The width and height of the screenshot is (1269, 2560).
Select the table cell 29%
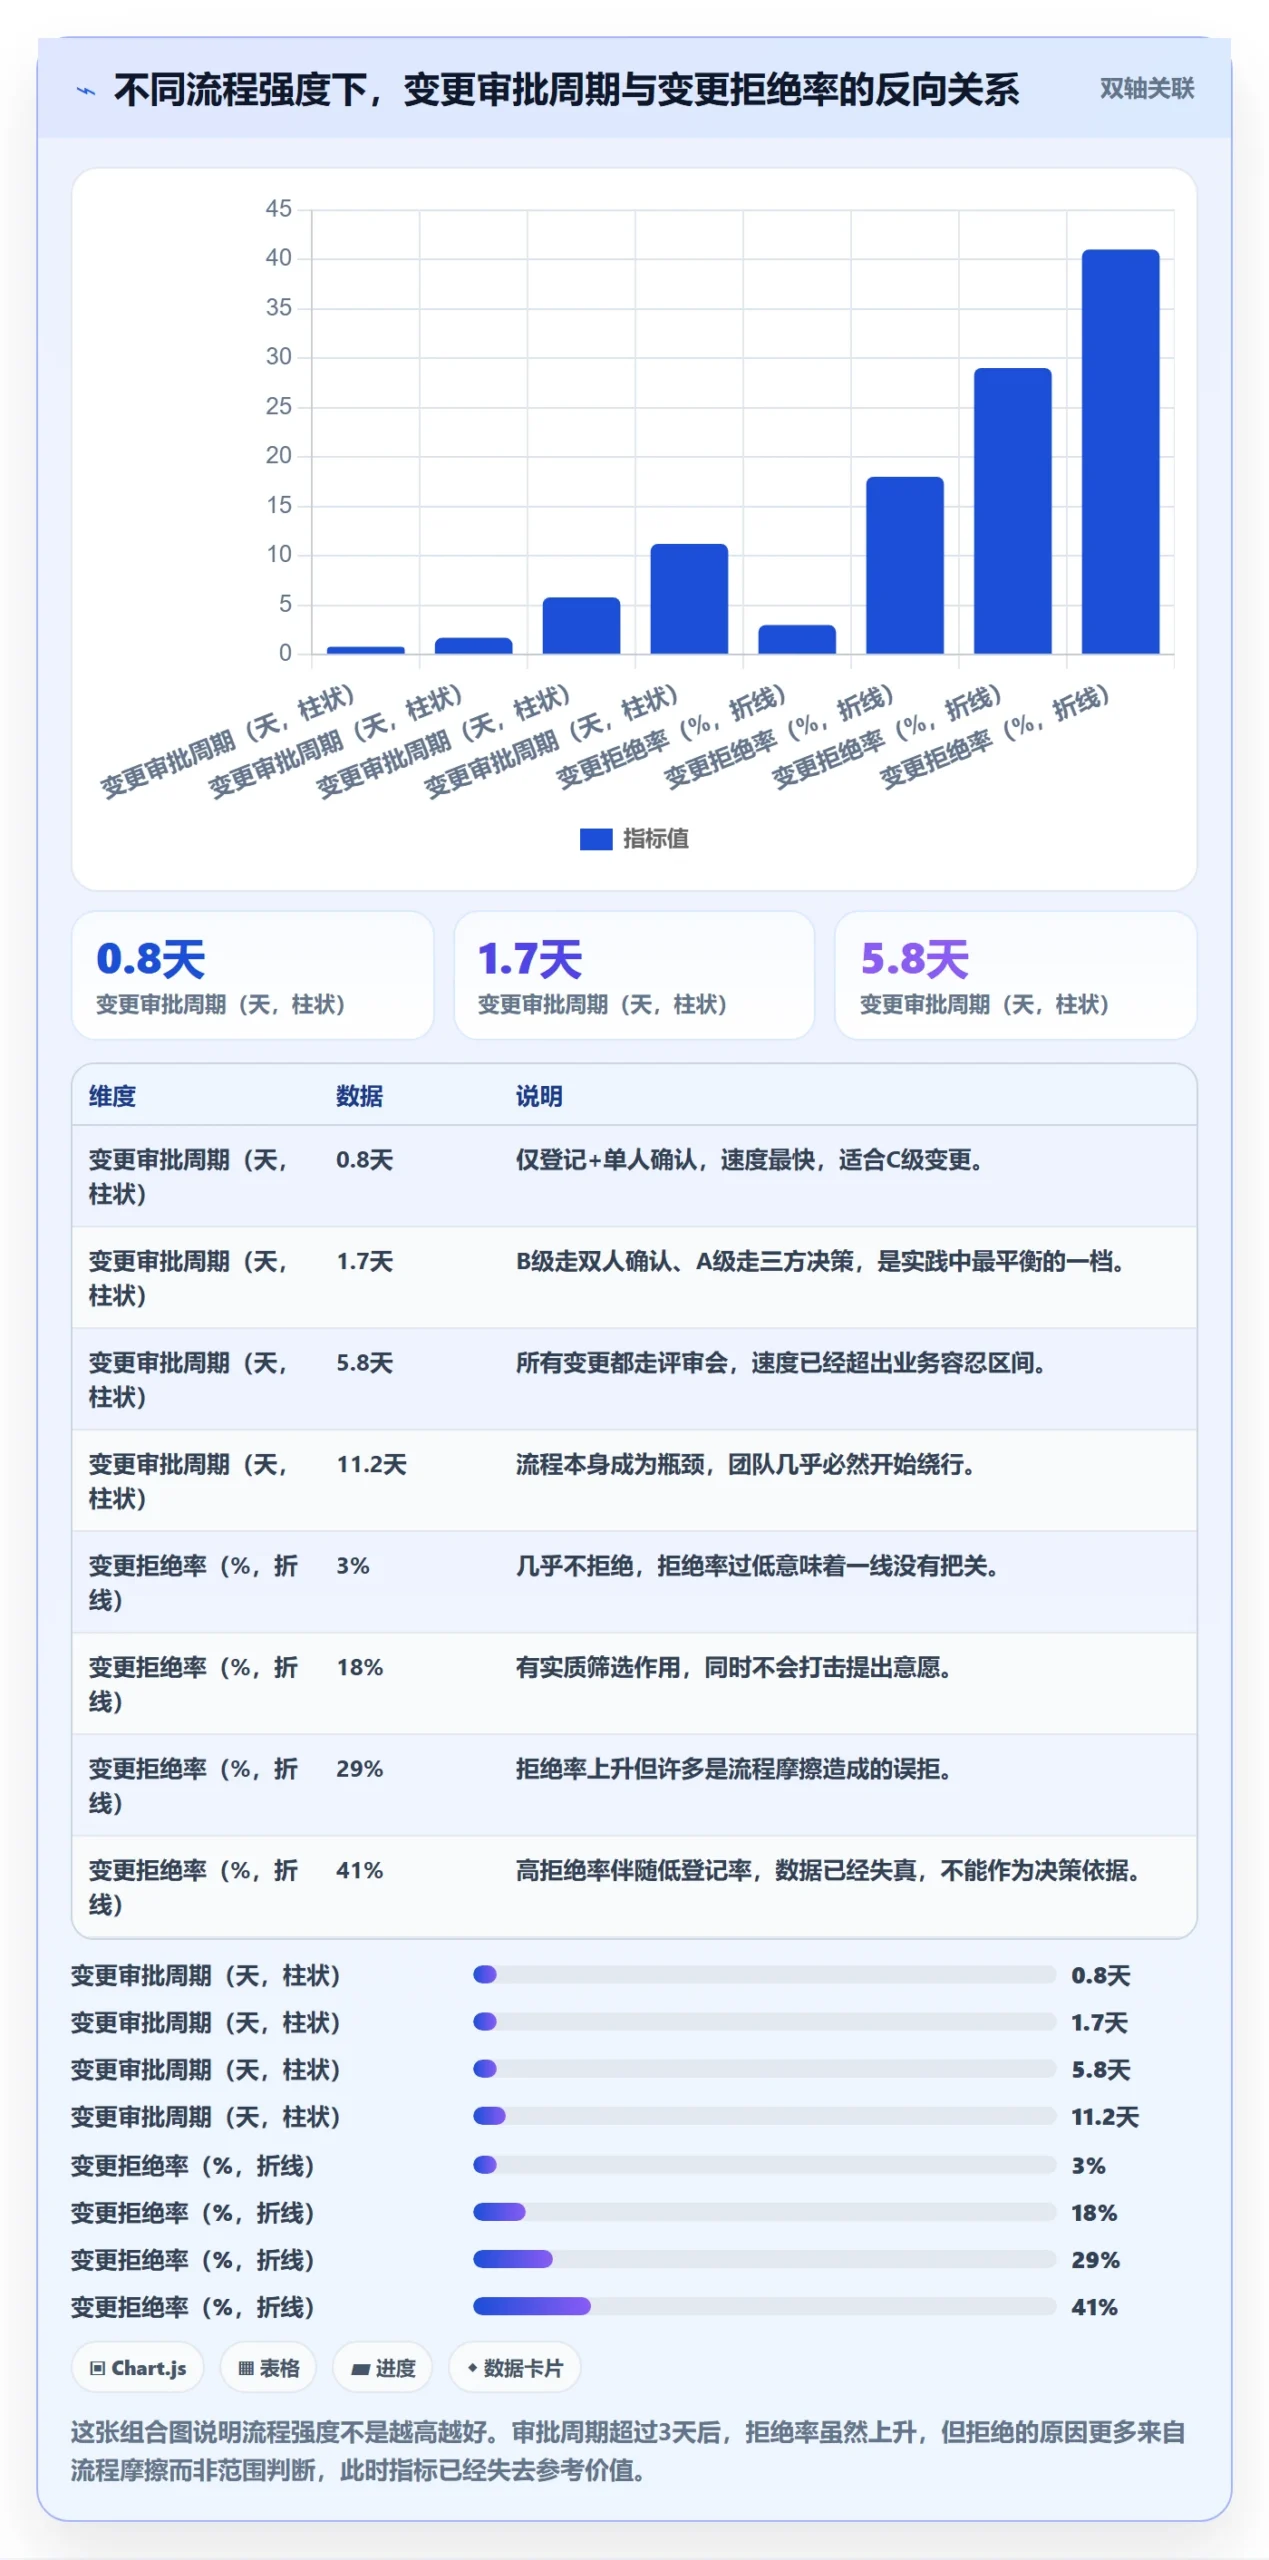point(359,1769)
